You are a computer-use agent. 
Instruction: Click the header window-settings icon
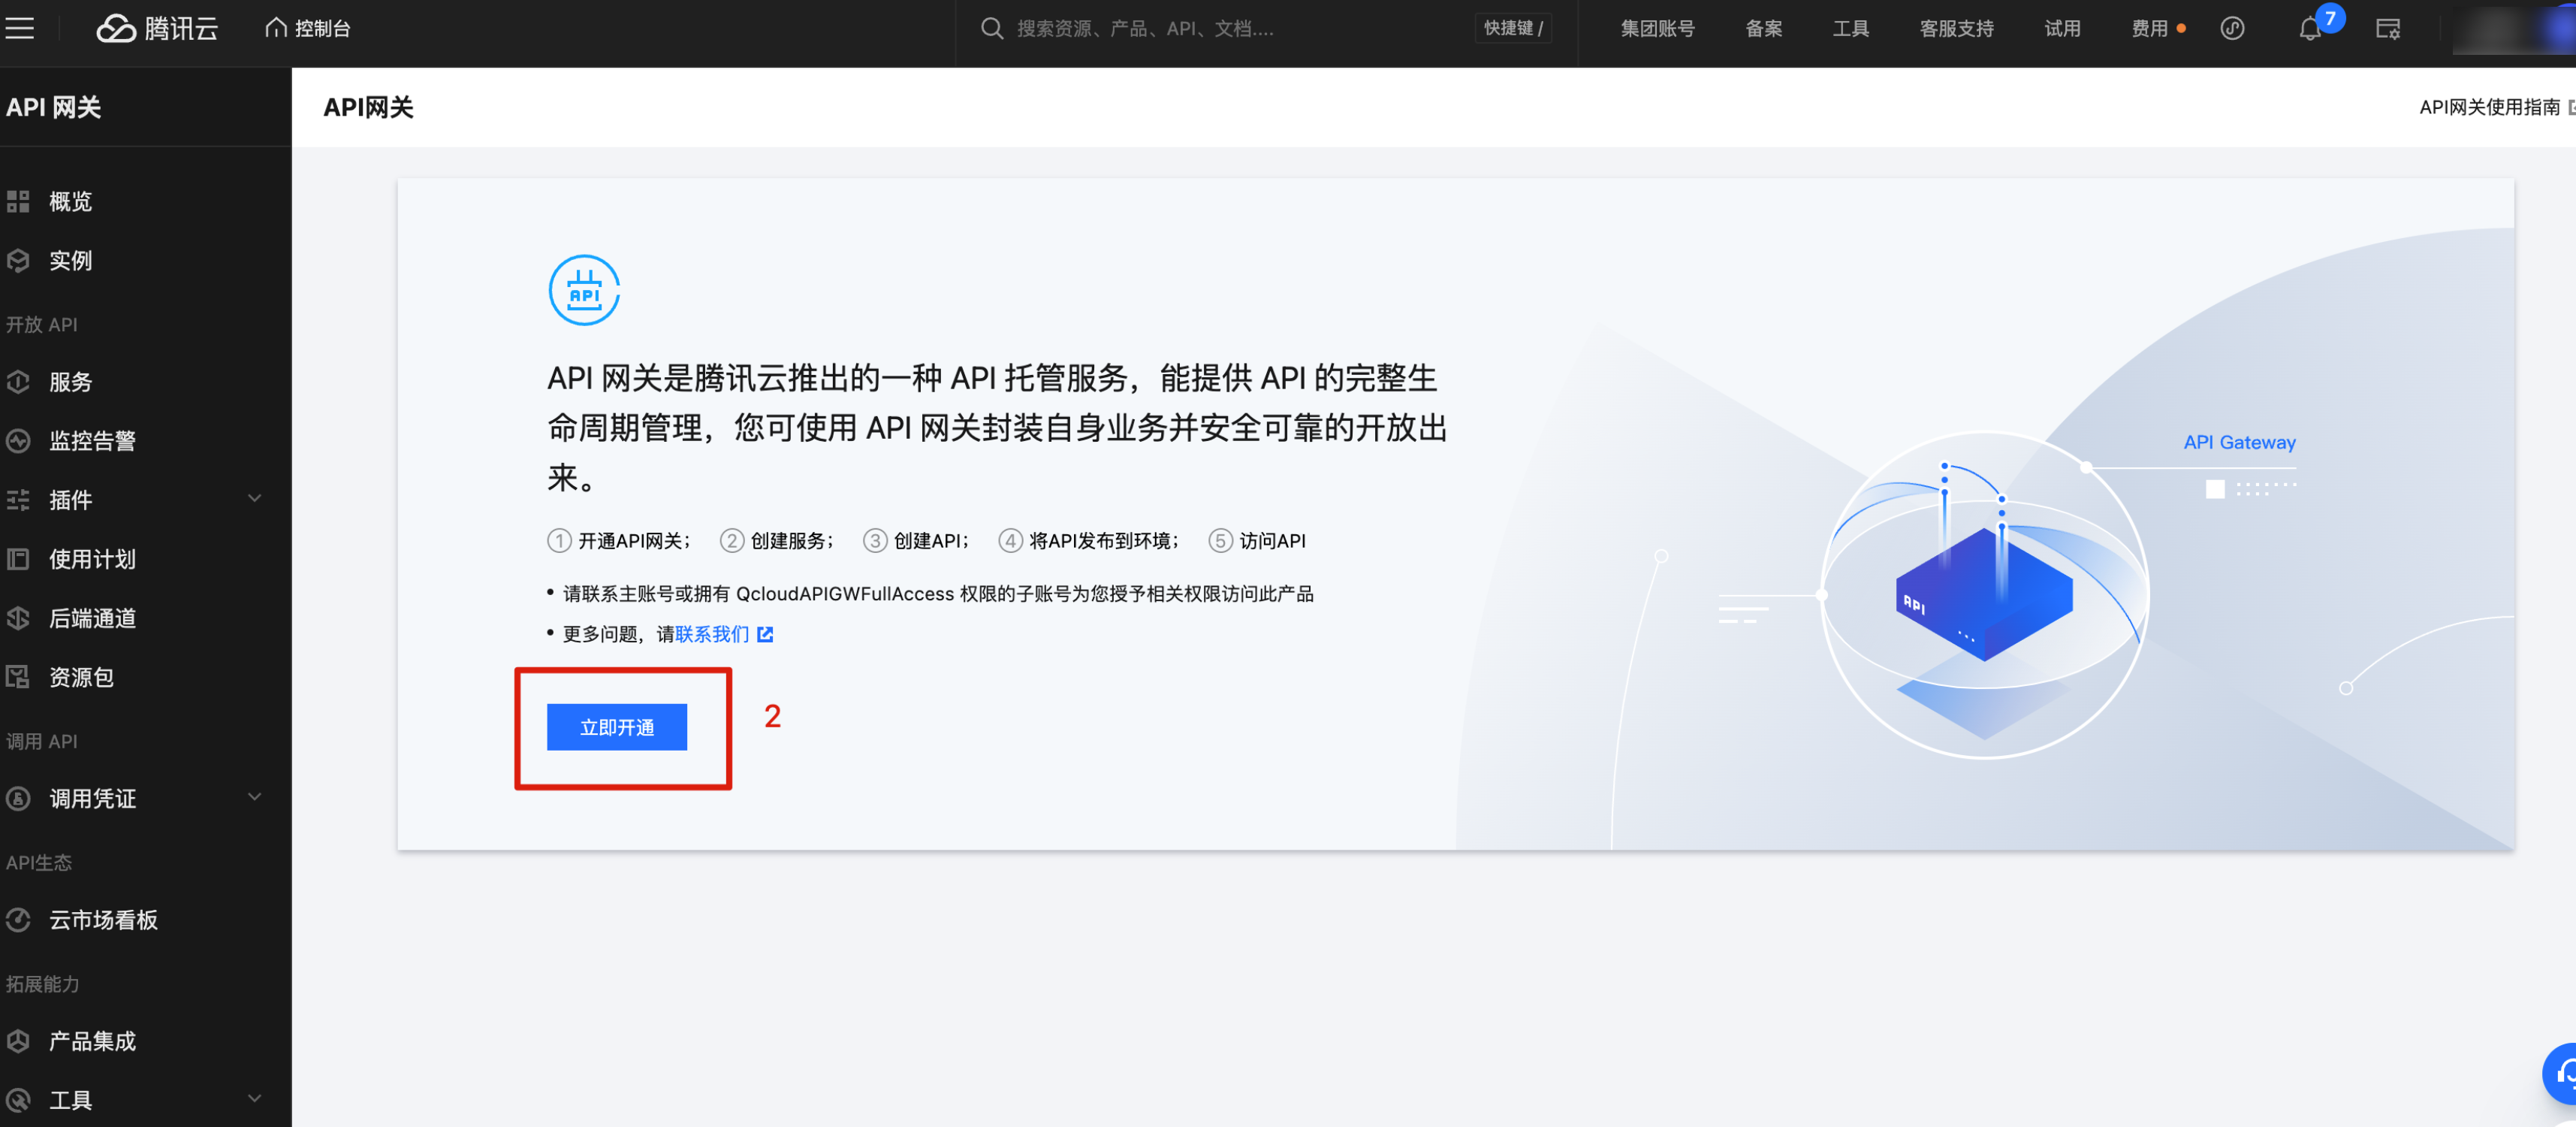tap(2387, 28)
